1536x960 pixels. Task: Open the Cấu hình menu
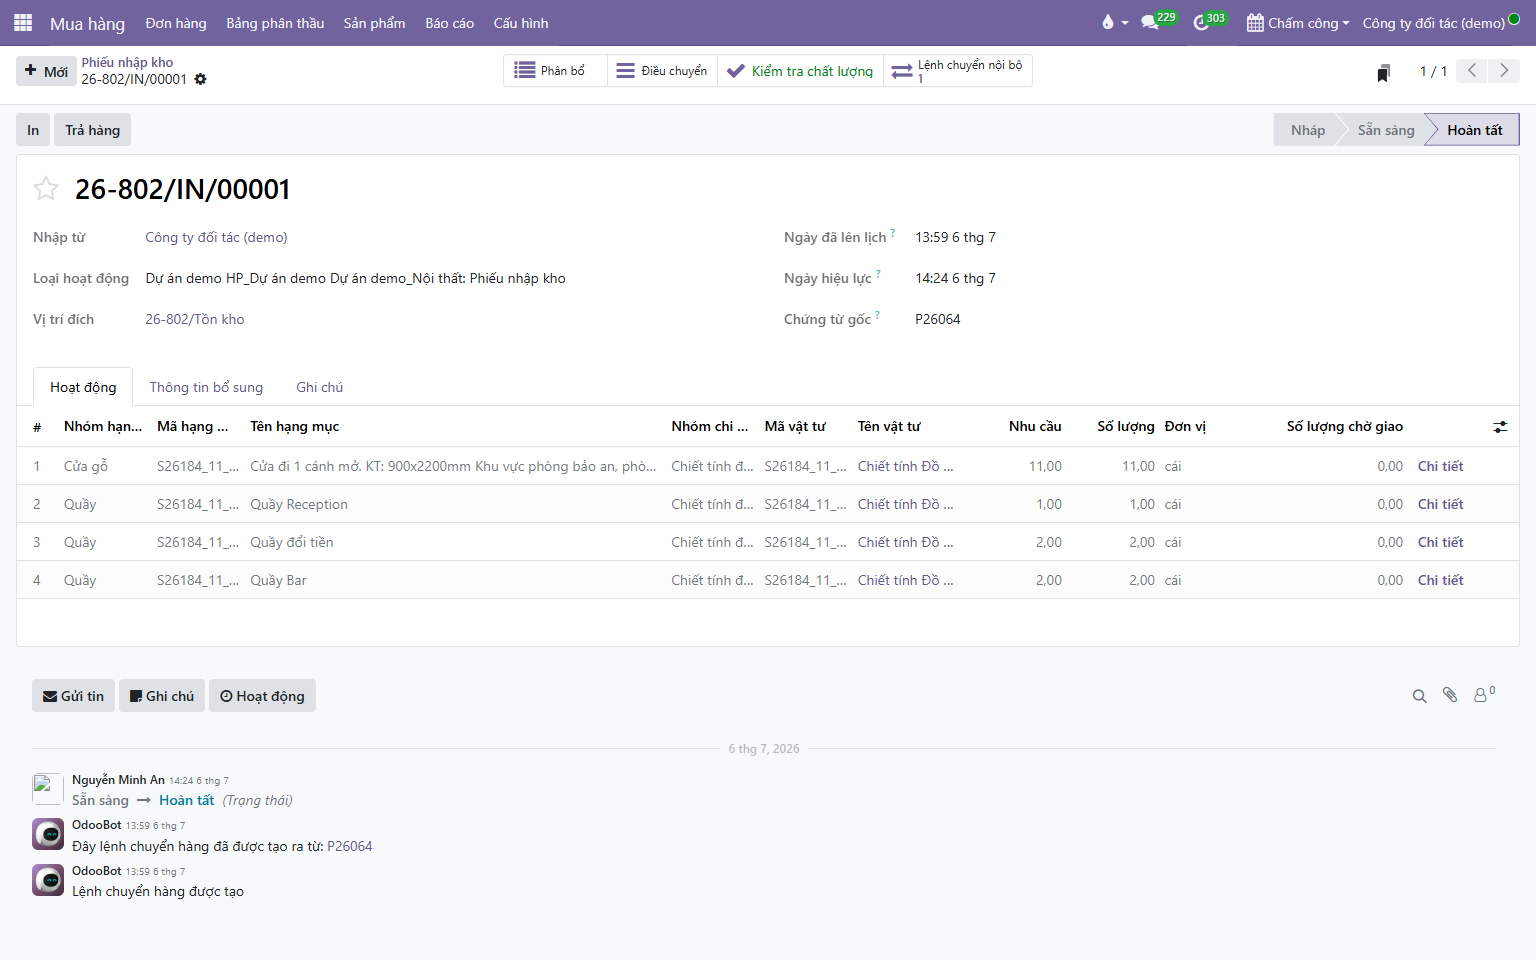(521, 23)
